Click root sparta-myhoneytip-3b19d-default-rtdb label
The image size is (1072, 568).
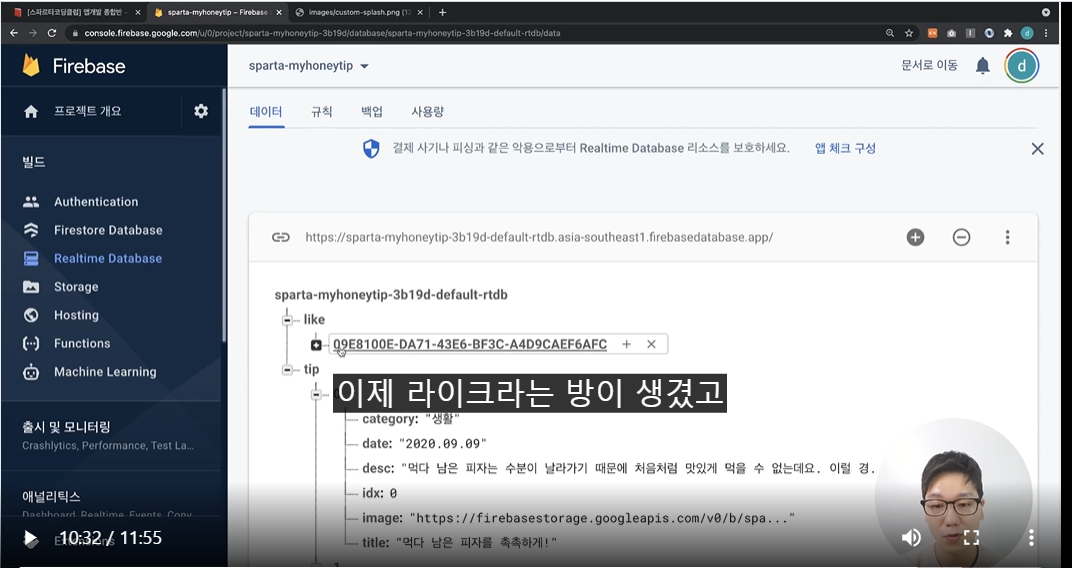pyautogui.click(x=391, y=295)
